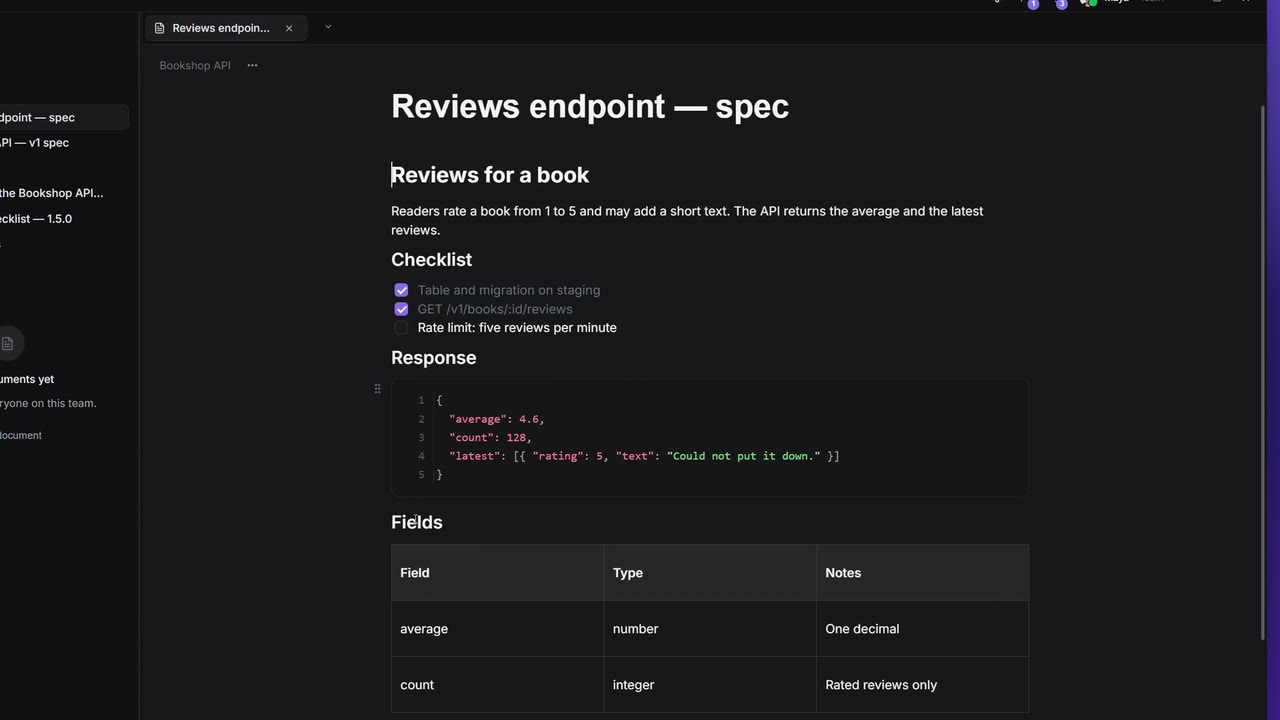
Task: Click the Notes column header
Action: point(922,573)
